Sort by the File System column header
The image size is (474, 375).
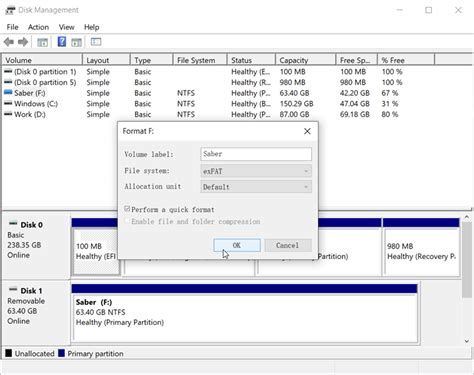click(200, 60)
